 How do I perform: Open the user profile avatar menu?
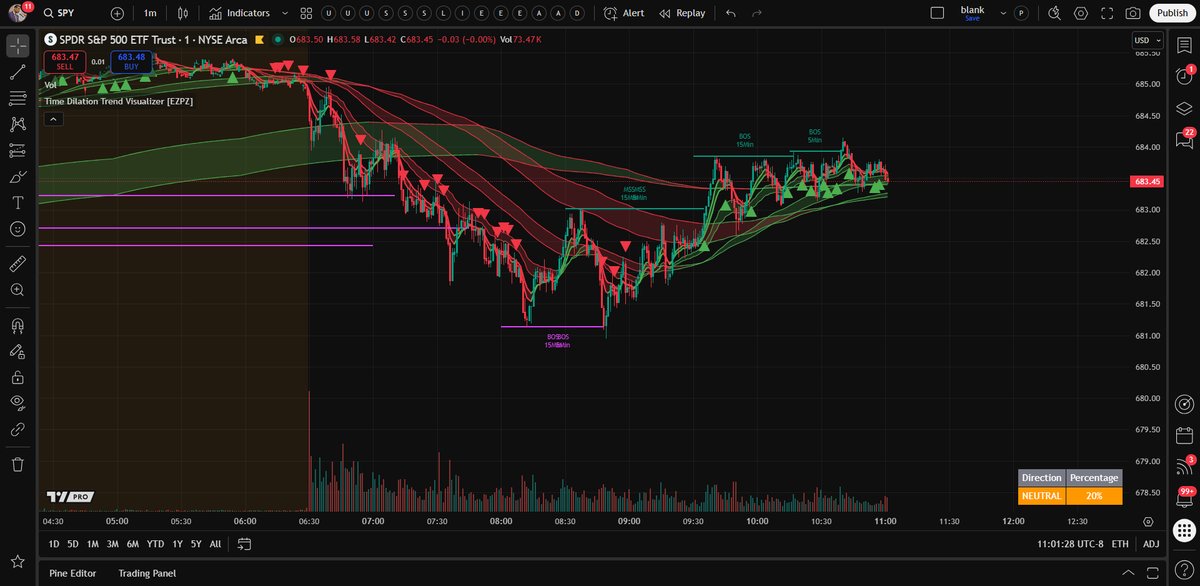tap(17, 13)
